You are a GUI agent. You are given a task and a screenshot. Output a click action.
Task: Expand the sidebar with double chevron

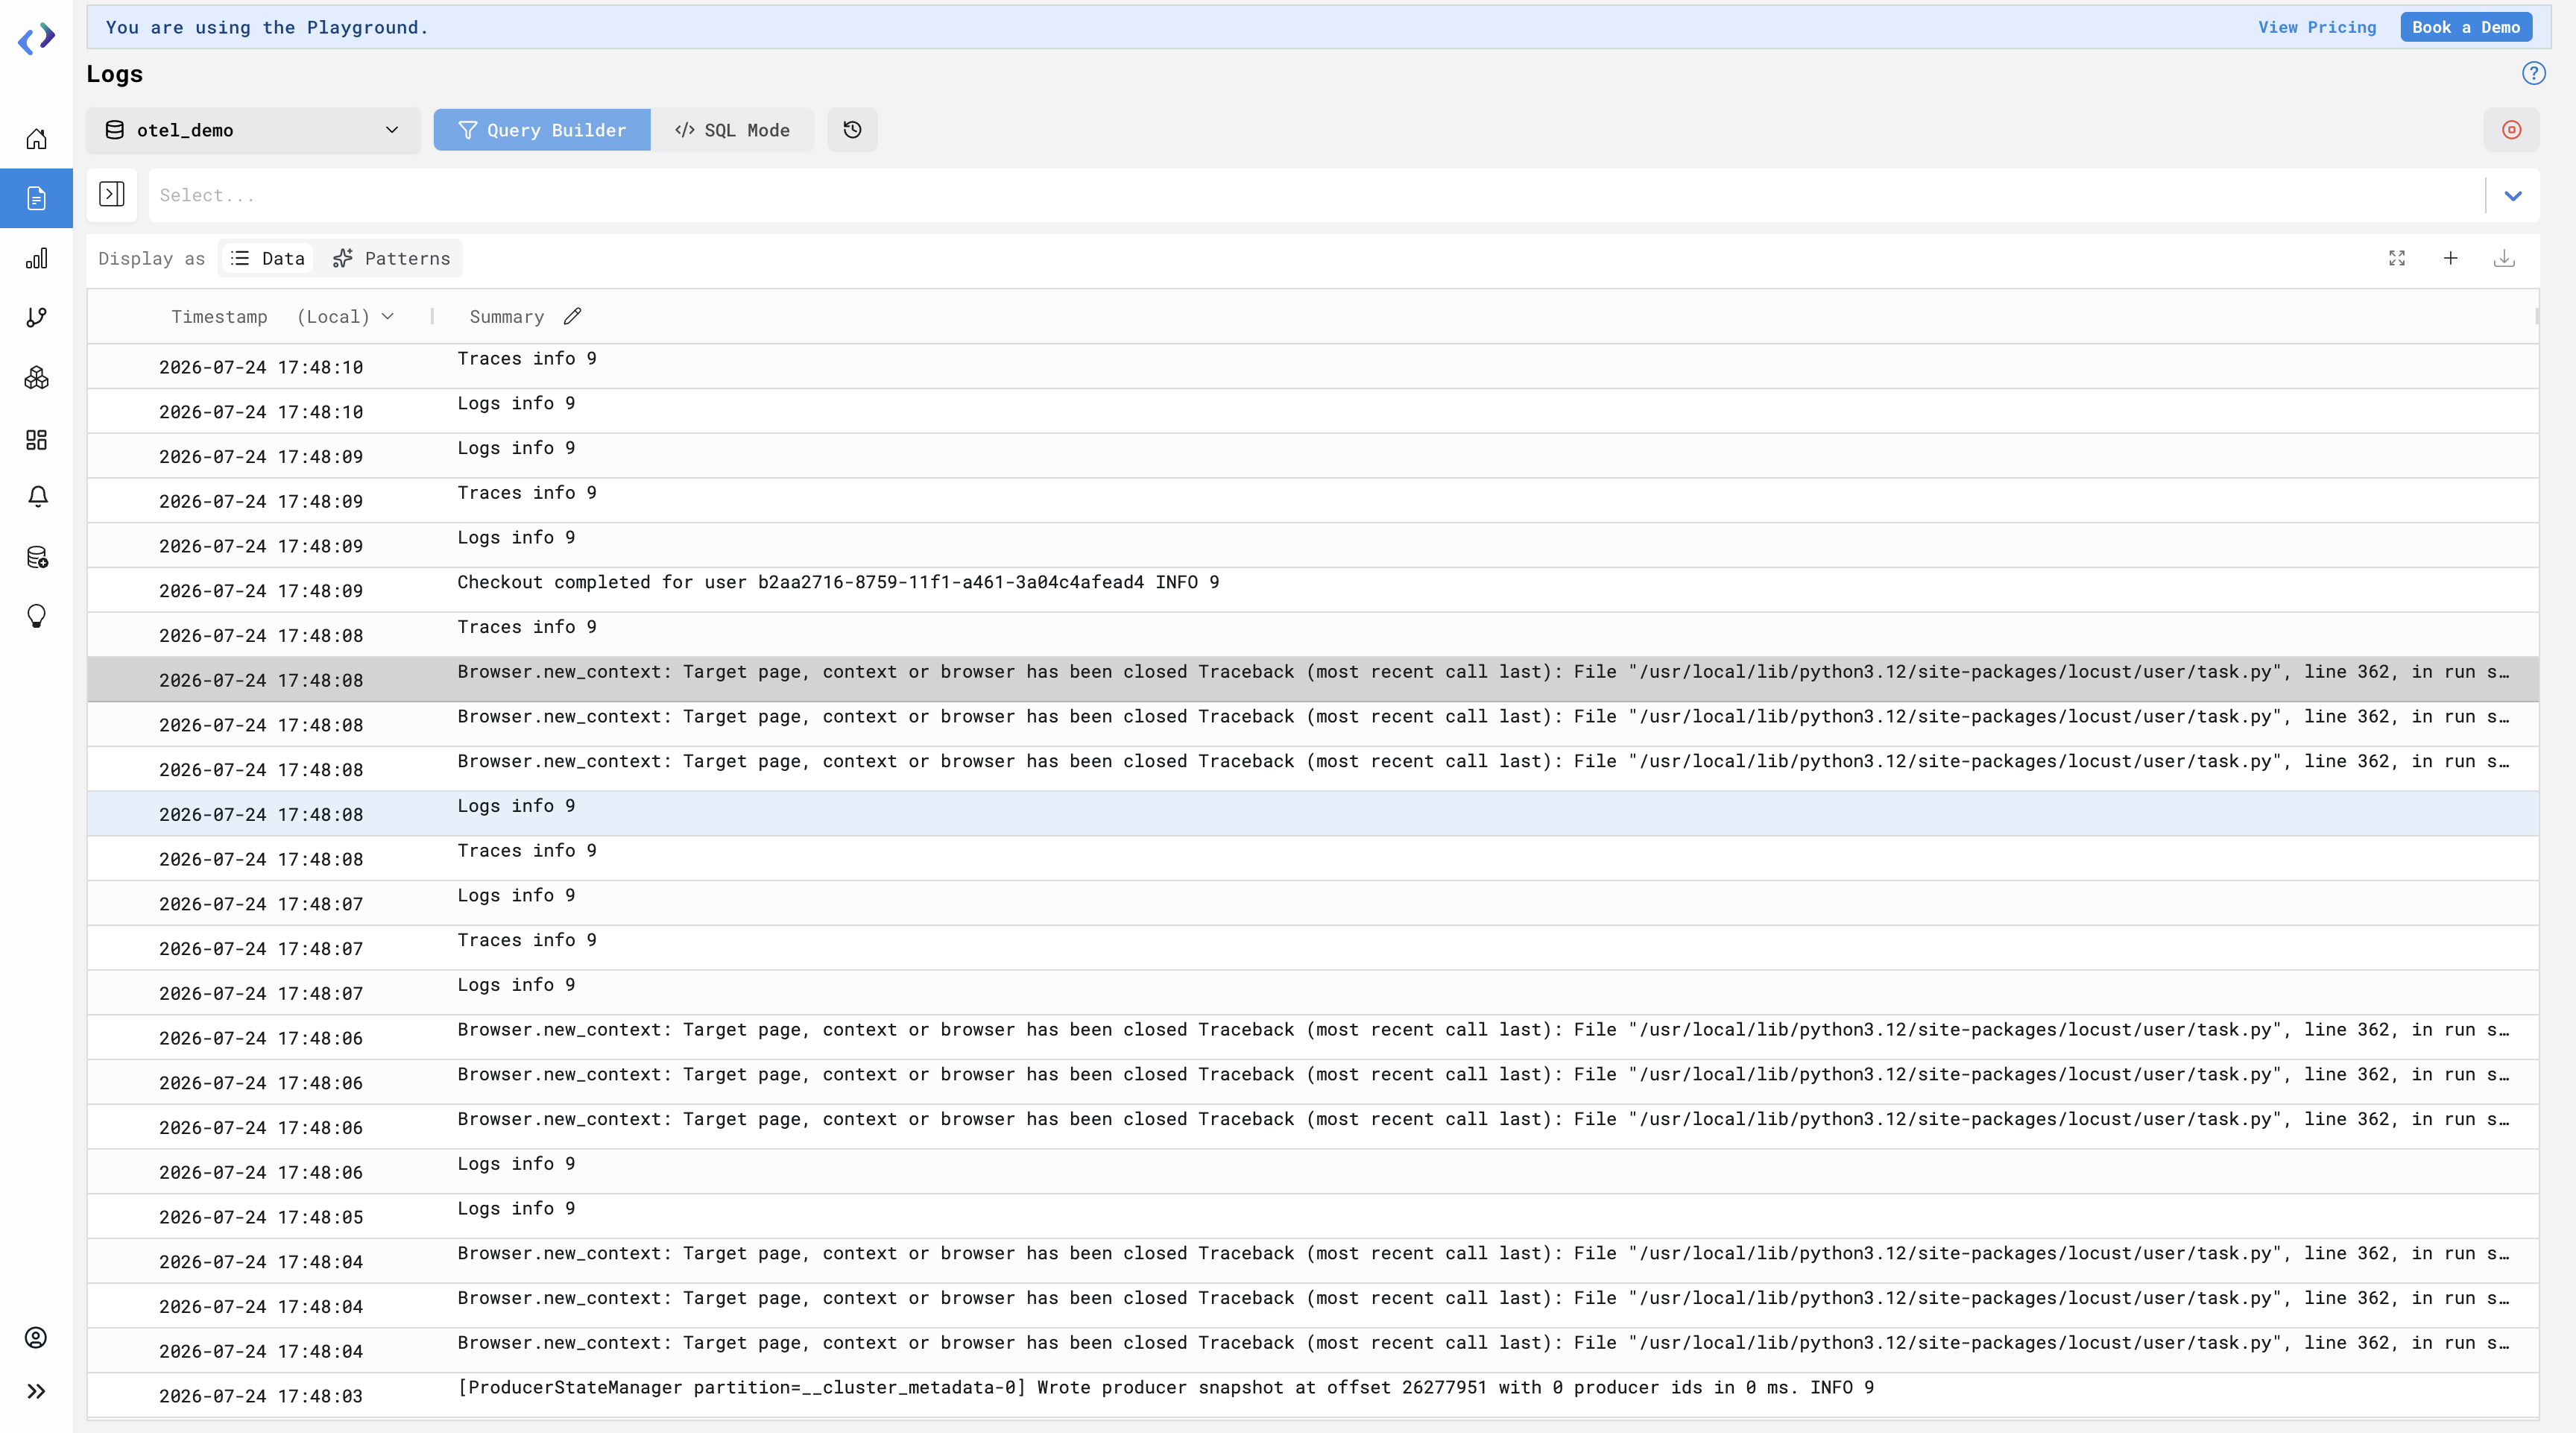coord(37,1391)
